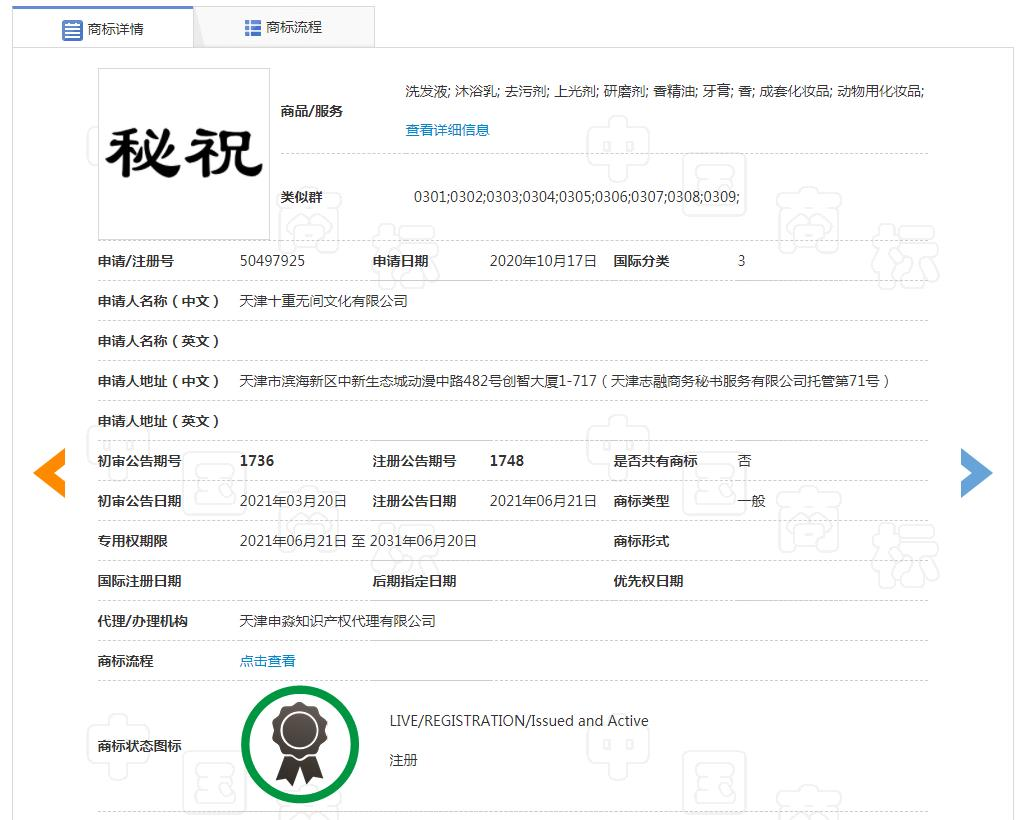
Task: Select the registration number 50497925
Action: [272, 261]
